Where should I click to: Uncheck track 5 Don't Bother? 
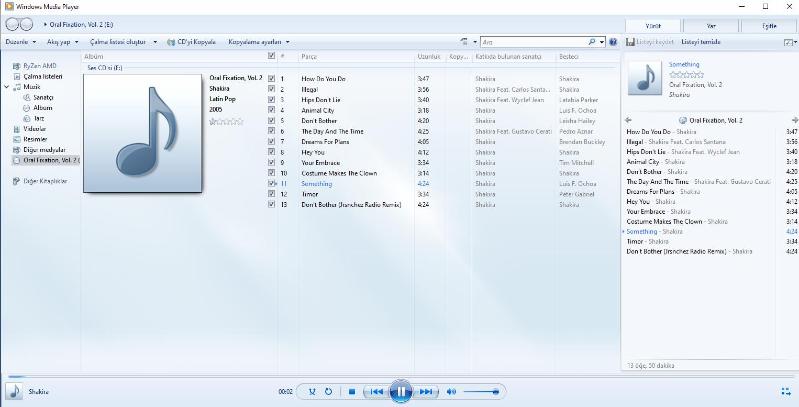click(271, 120)
